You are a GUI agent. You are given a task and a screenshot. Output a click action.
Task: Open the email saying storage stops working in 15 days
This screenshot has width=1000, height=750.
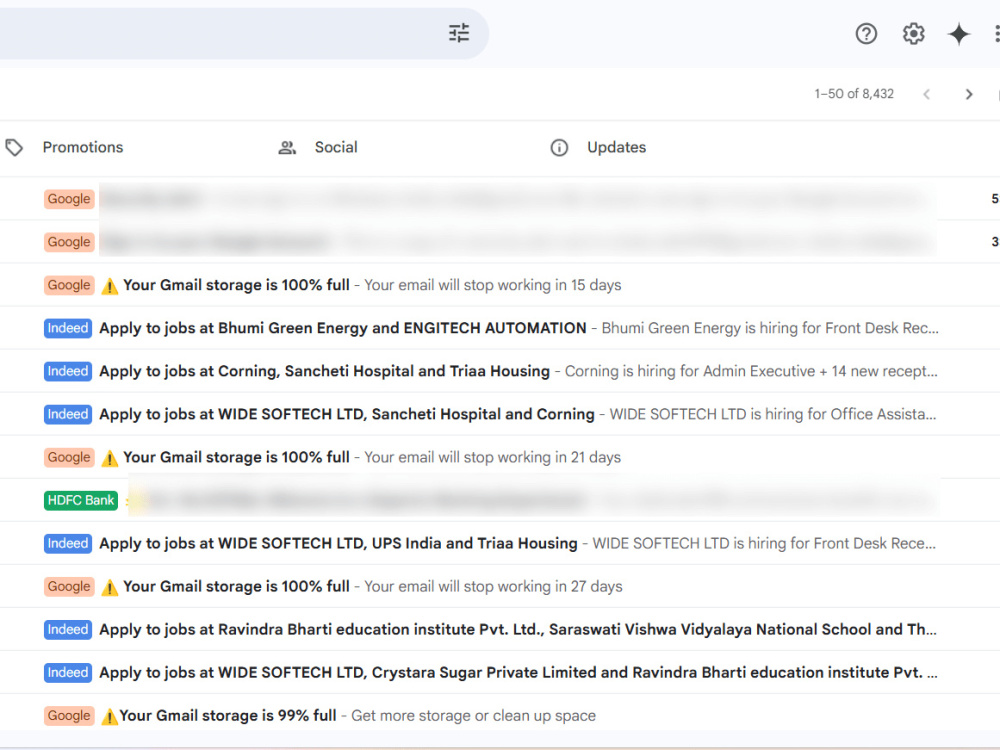500,284
